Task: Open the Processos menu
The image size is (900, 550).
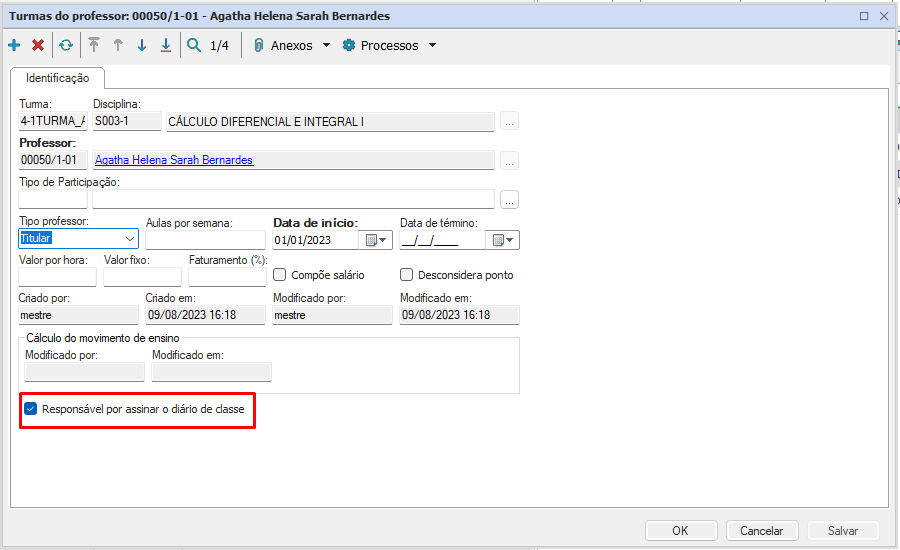Action: click(x=389, y=45)
